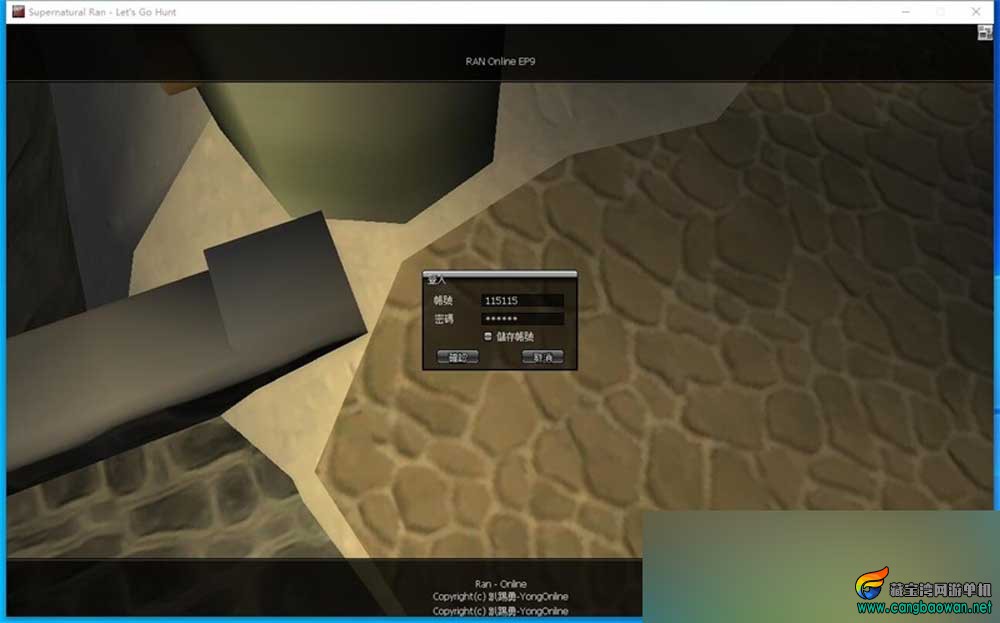Confirm login with the left dialog button
Viewport: 1000px width, 623px height.
(457, 357)
